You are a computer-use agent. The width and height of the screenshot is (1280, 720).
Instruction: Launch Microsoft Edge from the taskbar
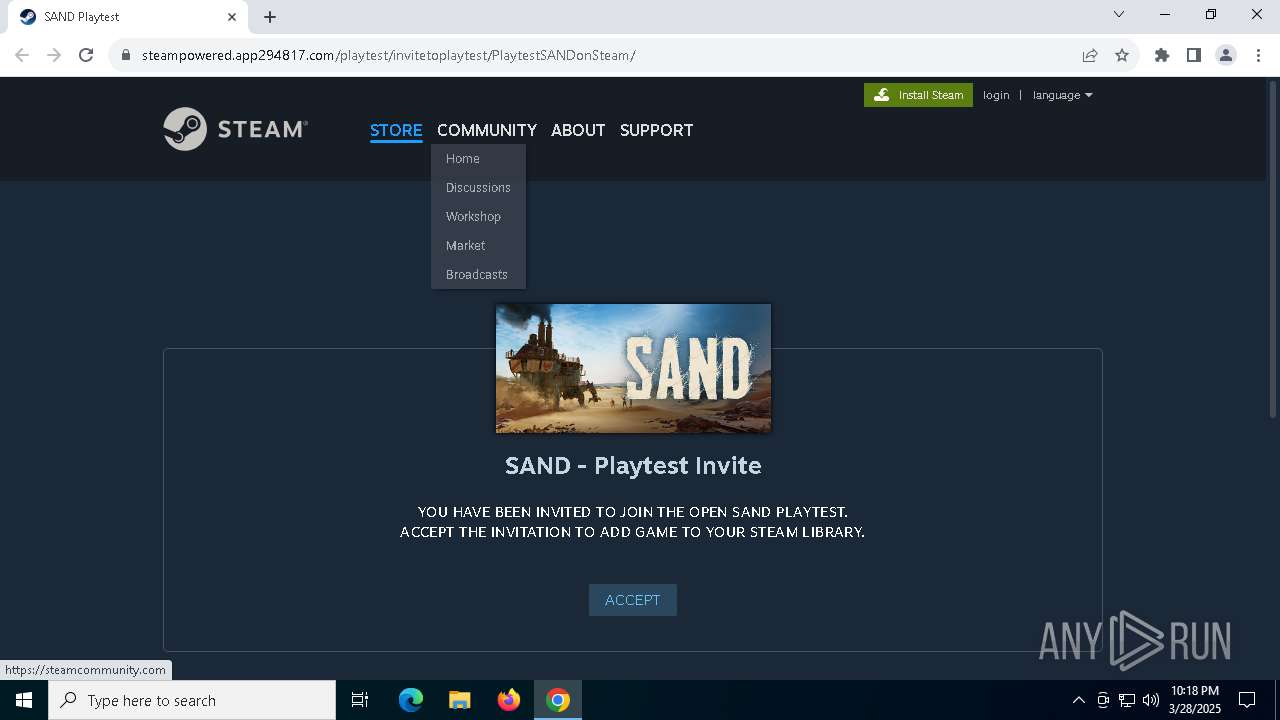(x=411, y=700)
